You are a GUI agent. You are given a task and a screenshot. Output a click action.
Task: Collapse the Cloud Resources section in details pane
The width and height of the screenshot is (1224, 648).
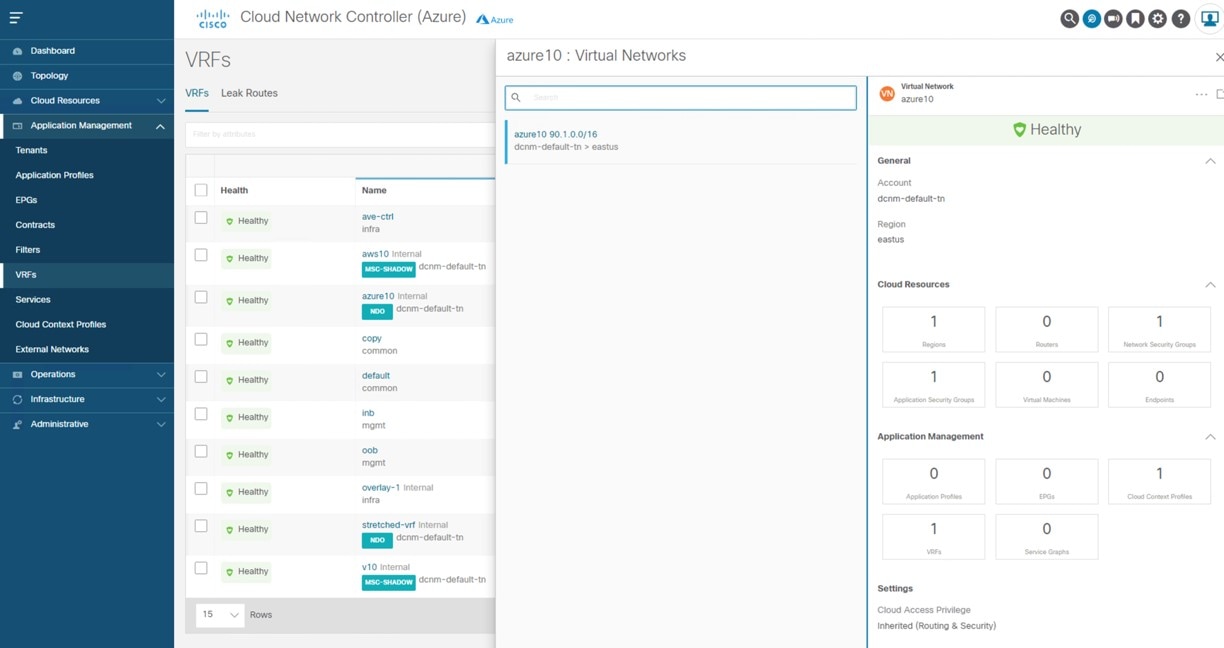click(x=1210, y=285)
